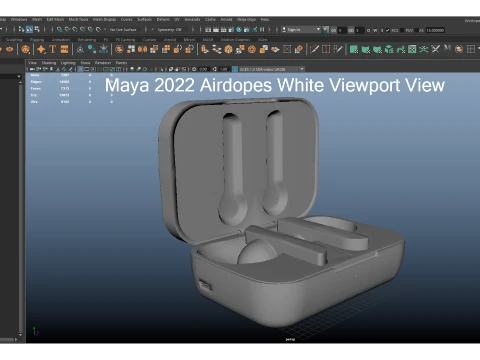Click the square with X shelf icon
This screenshot has width=480, height=360.
(287, 49)
